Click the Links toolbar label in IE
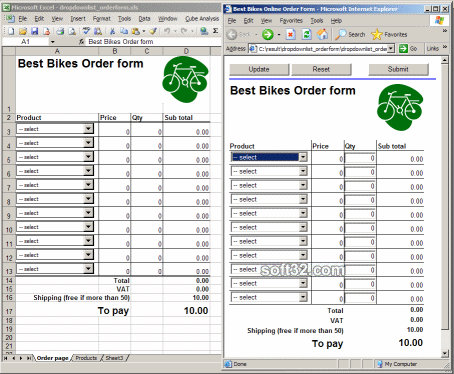 coord(432,49)
